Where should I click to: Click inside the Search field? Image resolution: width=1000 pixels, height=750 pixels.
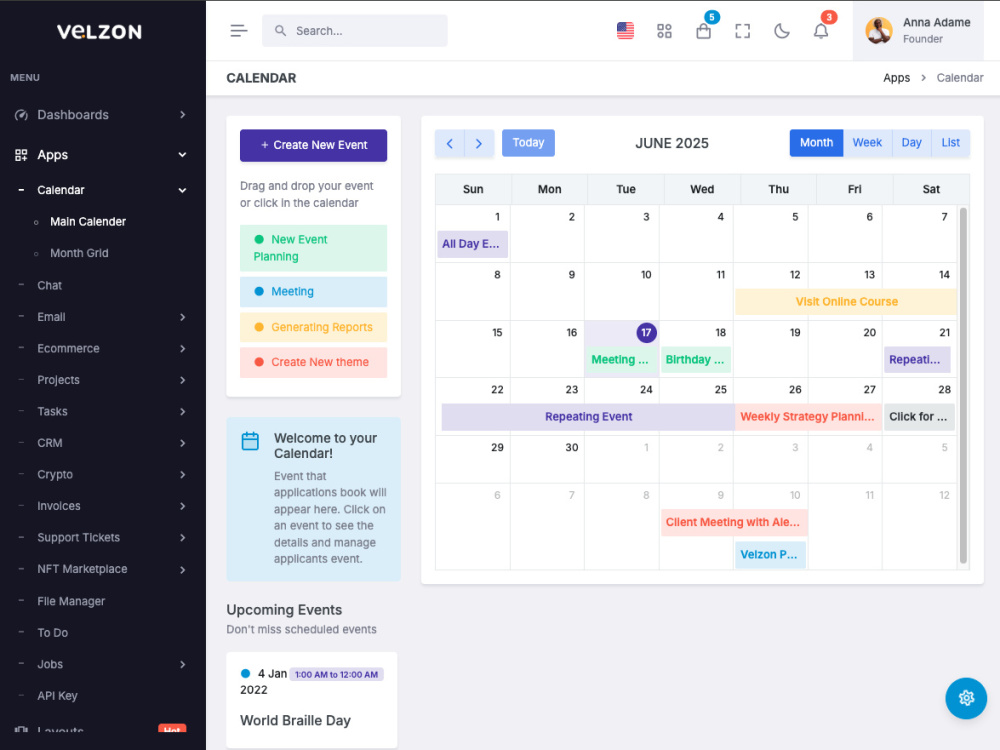pos(355,31)
